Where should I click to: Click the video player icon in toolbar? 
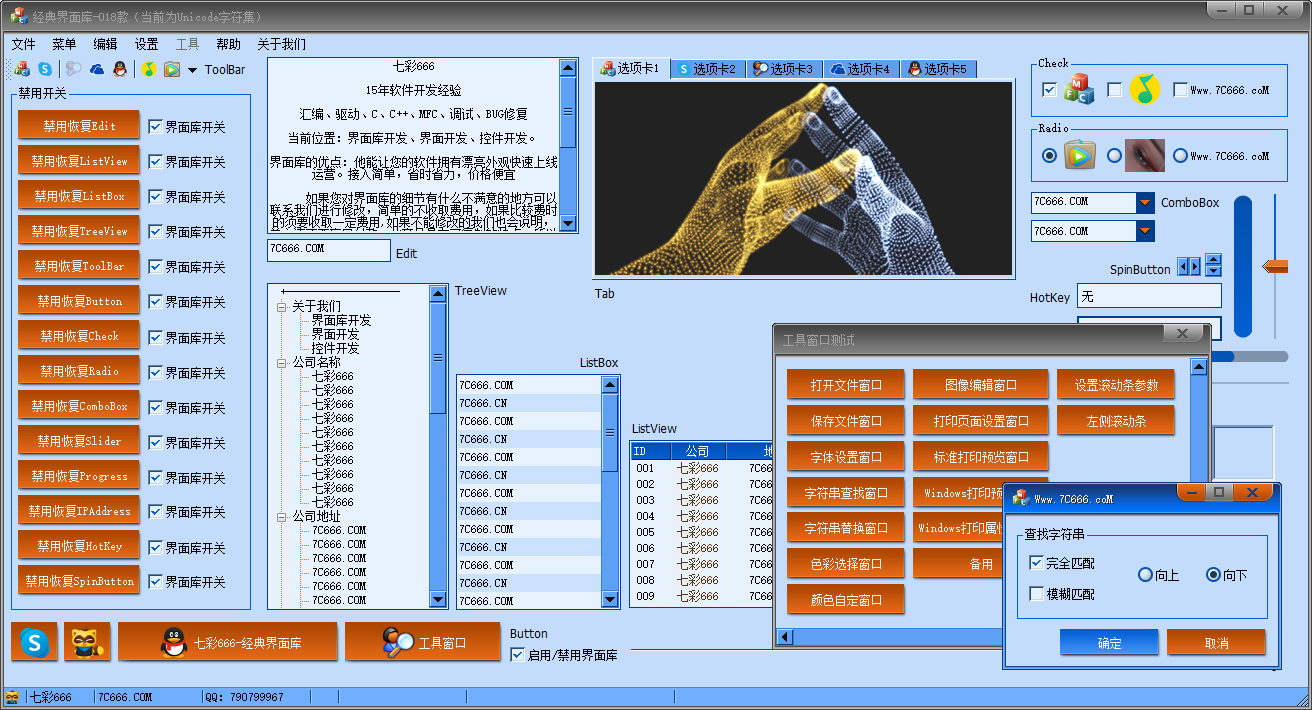(172, 69)
